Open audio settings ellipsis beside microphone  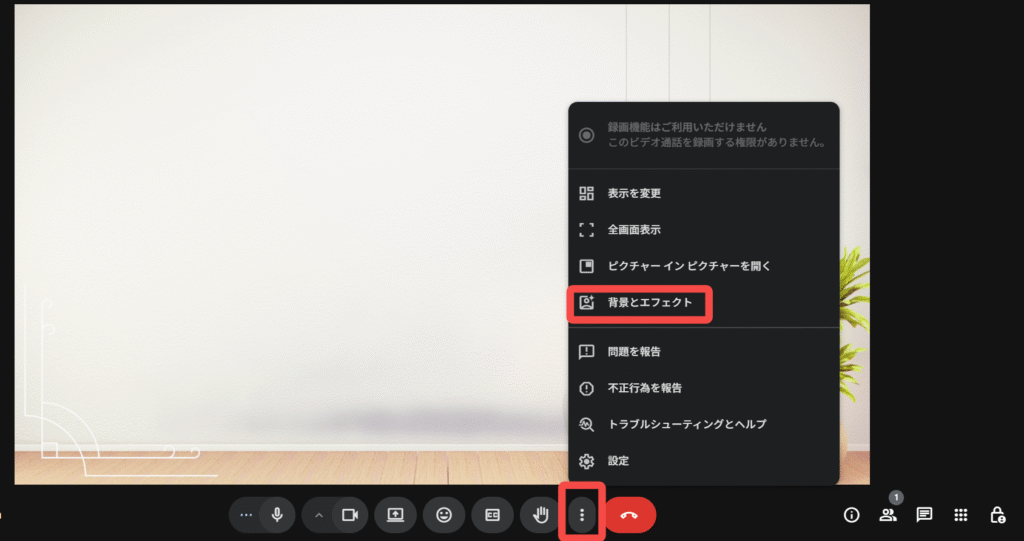tap(246, 515)
